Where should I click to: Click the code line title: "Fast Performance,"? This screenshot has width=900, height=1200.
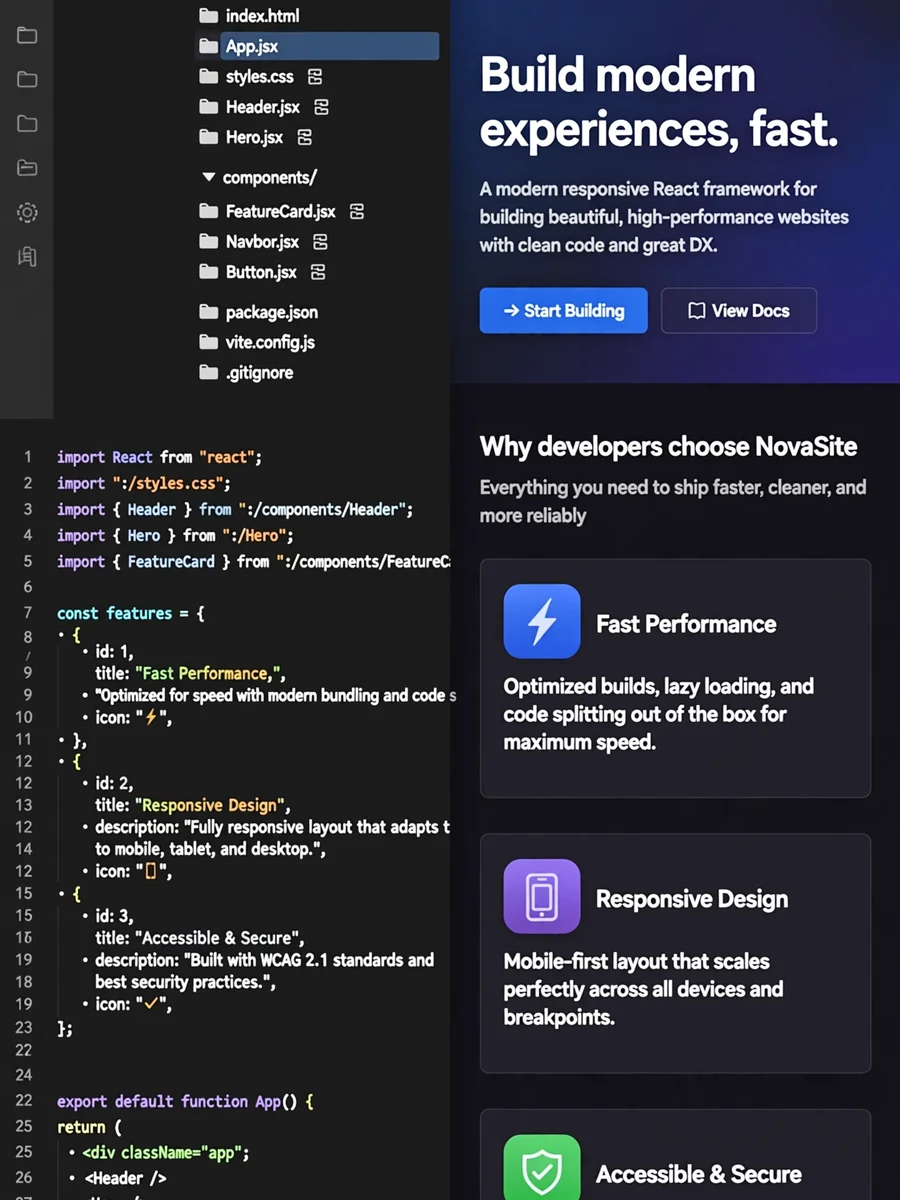191,673
